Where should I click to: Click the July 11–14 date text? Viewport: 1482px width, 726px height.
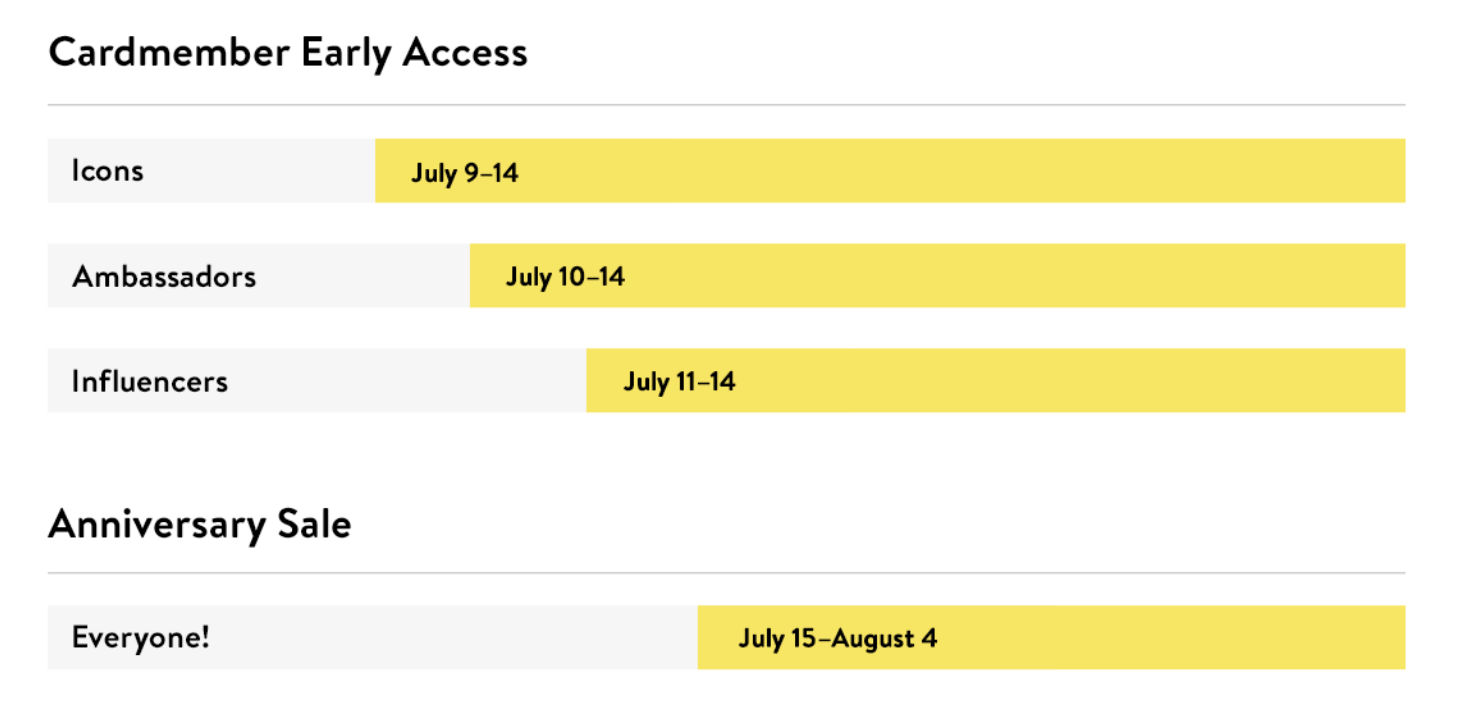click(x=679, y=382)
